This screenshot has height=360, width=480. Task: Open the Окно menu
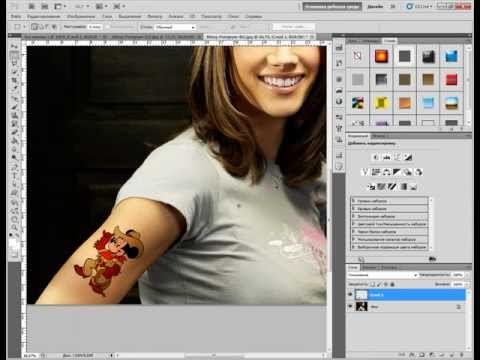[x=233, y=16]
